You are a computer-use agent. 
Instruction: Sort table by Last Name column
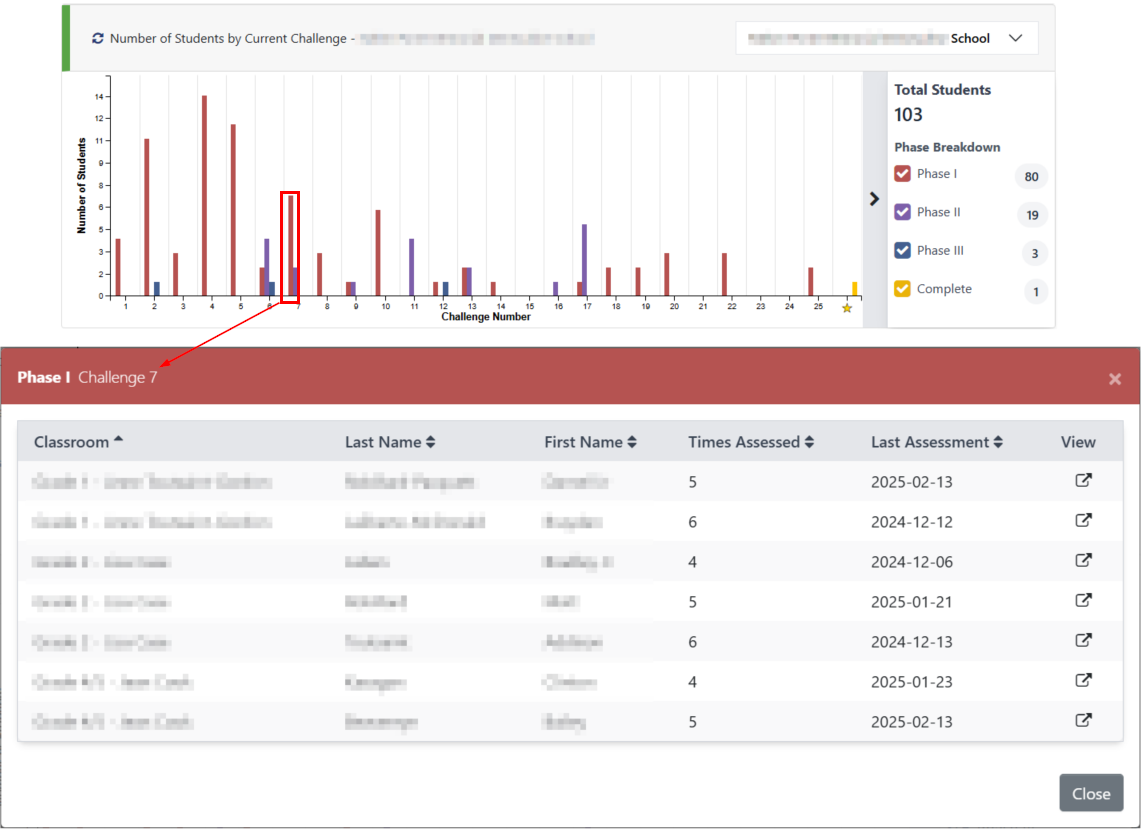tap(390, 442)
